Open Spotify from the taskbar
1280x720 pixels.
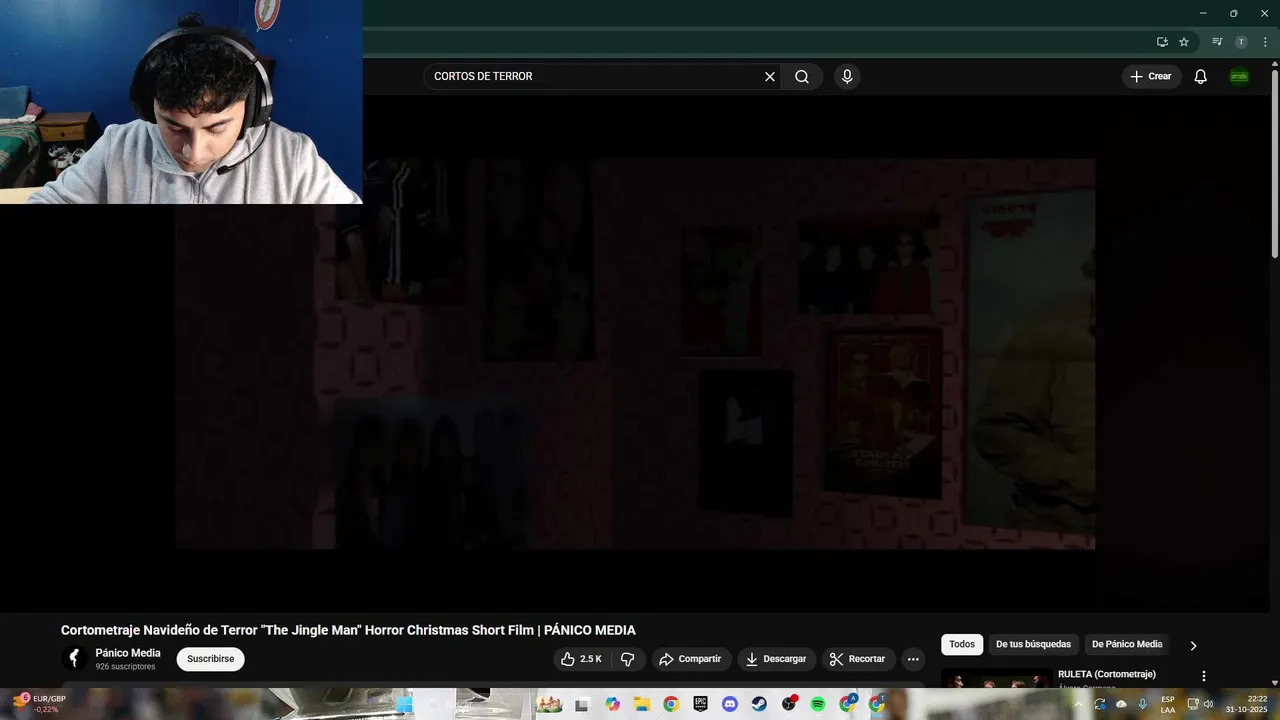click(x=818, y=704)
